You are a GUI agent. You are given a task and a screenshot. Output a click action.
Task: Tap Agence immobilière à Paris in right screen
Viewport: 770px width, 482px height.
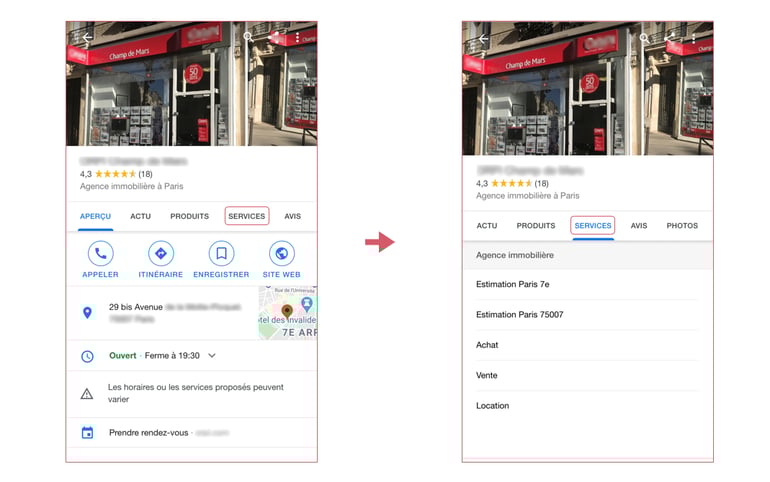pos(527,195)
